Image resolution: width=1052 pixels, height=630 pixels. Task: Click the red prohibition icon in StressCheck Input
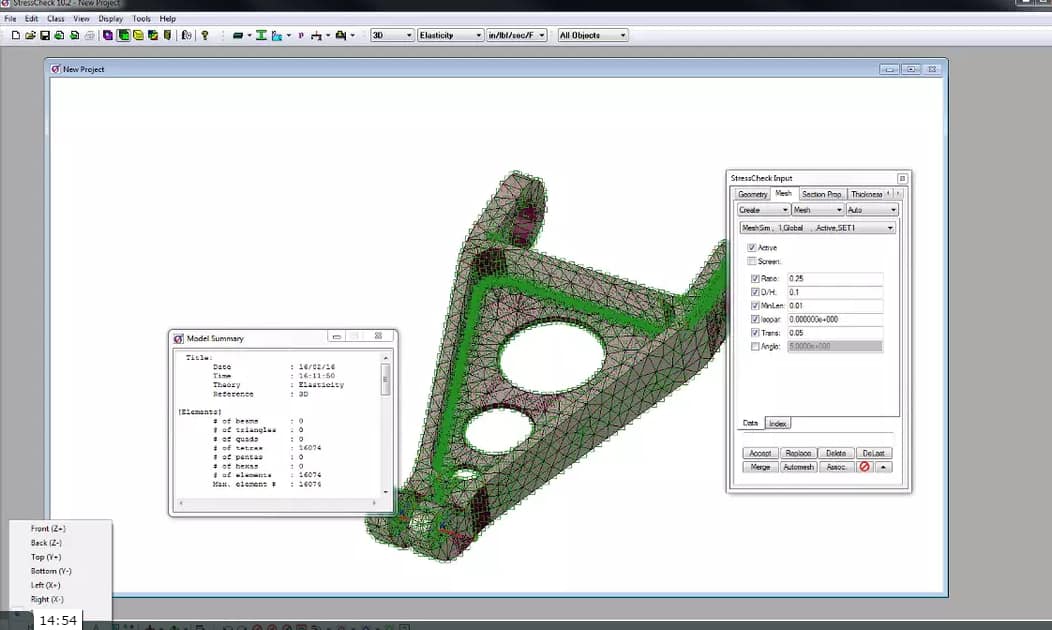pos(864,467)
